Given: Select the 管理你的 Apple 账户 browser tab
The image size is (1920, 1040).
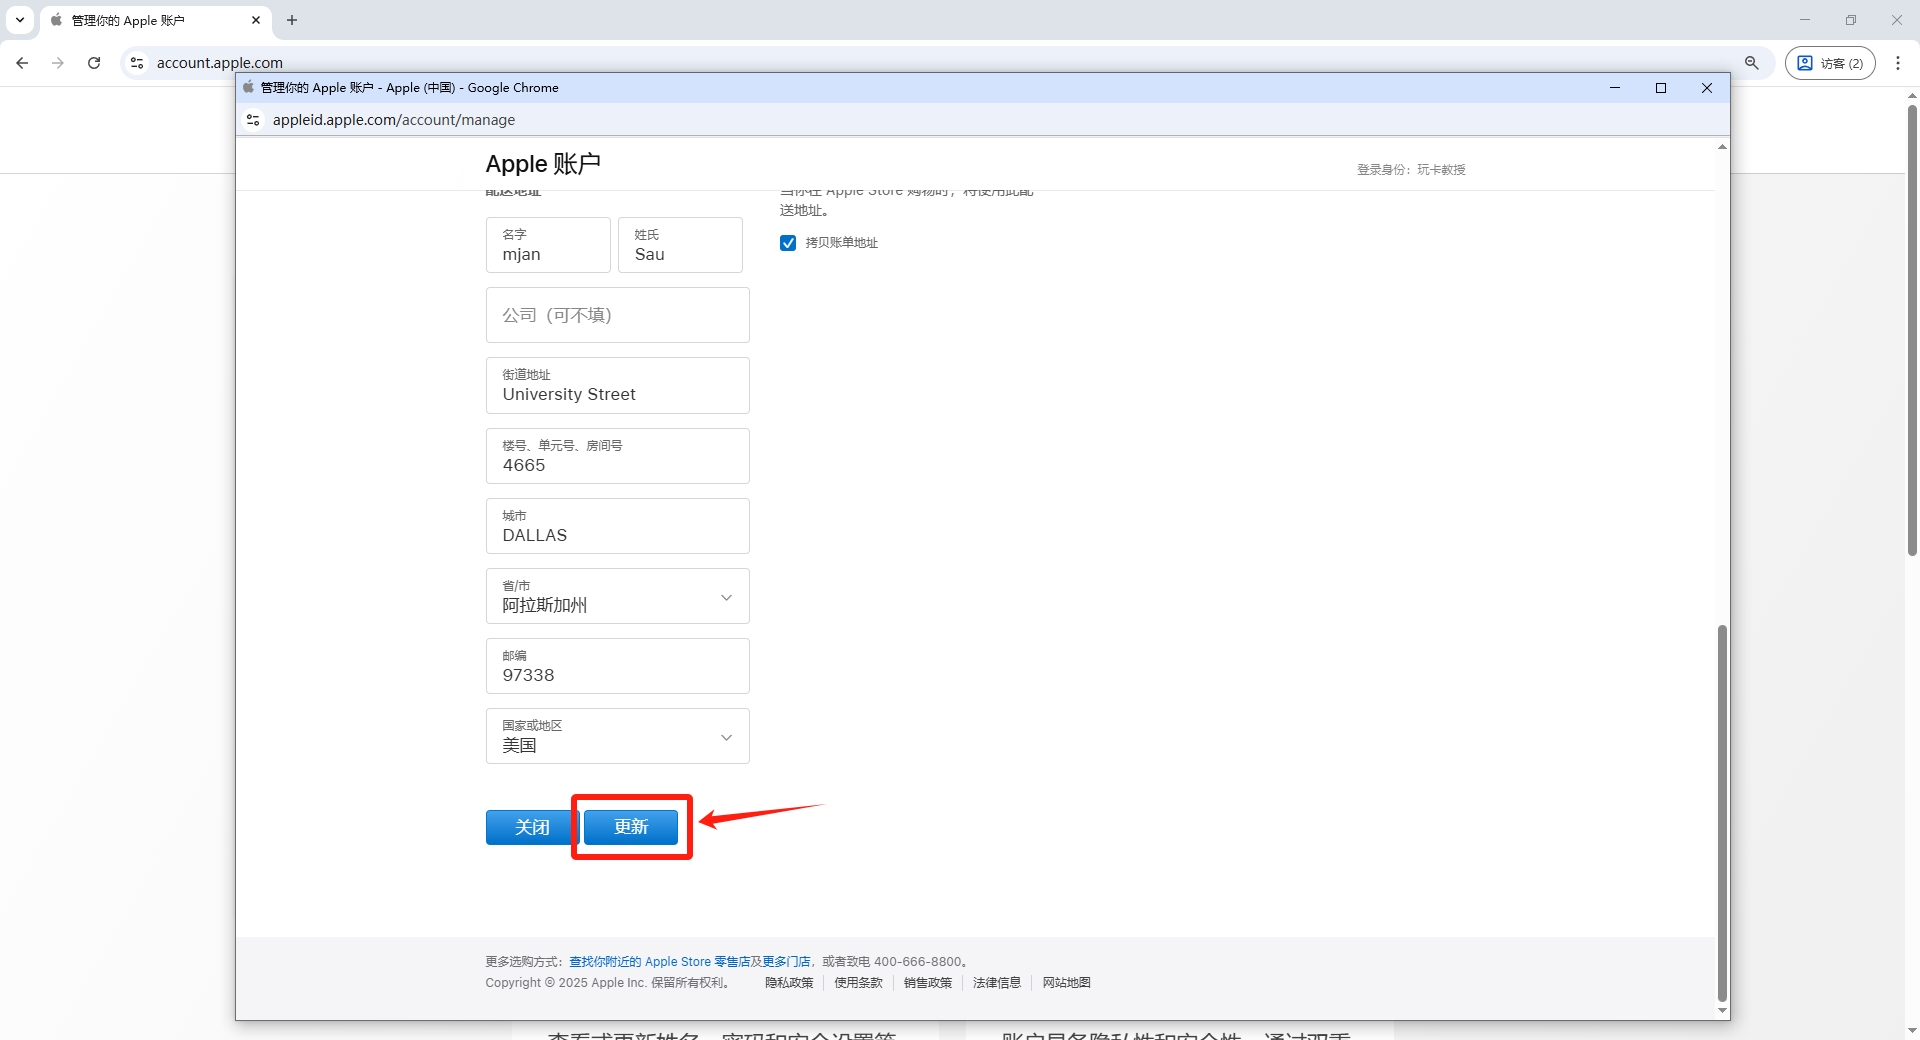Looking at the screenshot, I should (156, 20).
